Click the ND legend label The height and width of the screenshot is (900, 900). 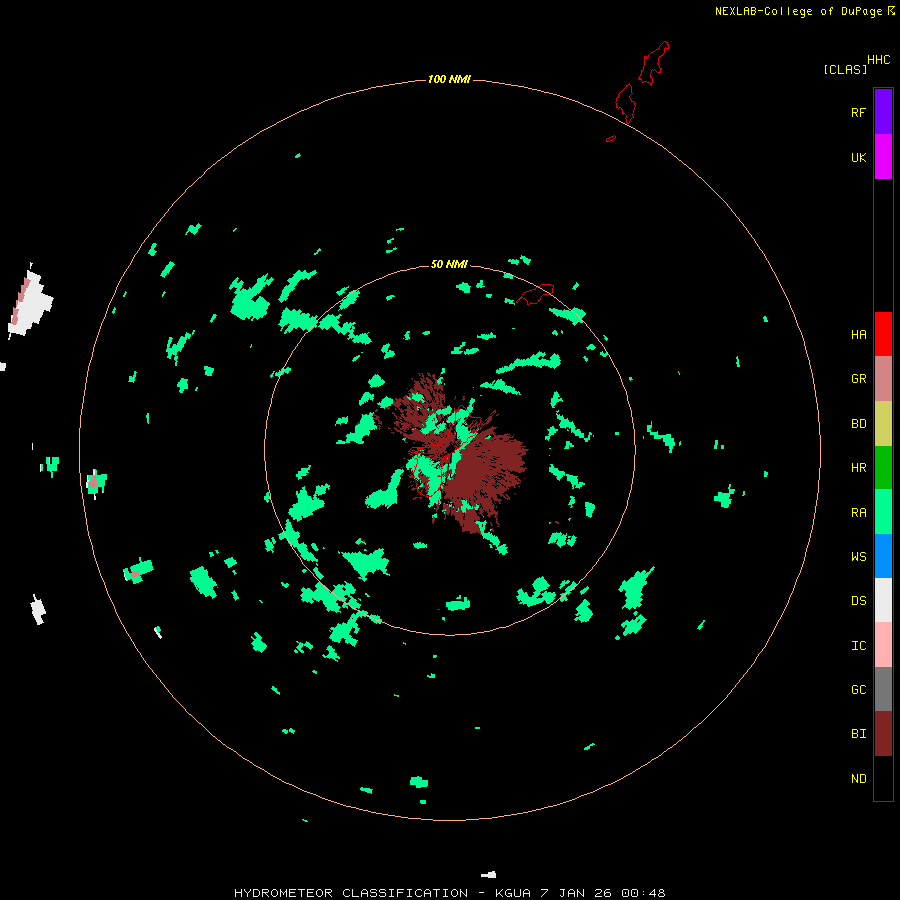(x=859, y=779)
